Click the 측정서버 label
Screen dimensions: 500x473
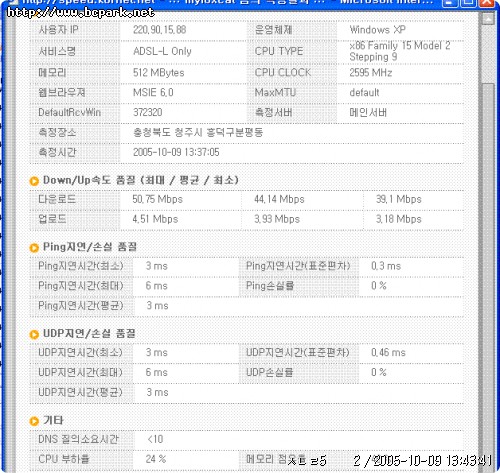pos(273,113)
